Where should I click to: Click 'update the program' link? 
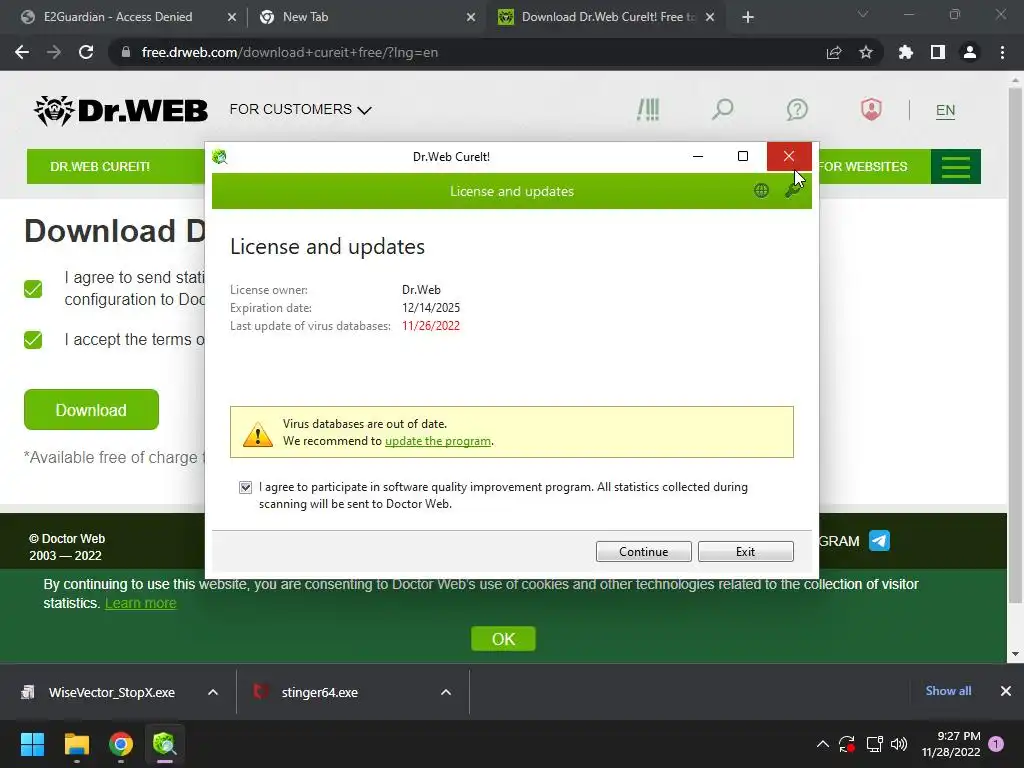click(x=438, y=441)
